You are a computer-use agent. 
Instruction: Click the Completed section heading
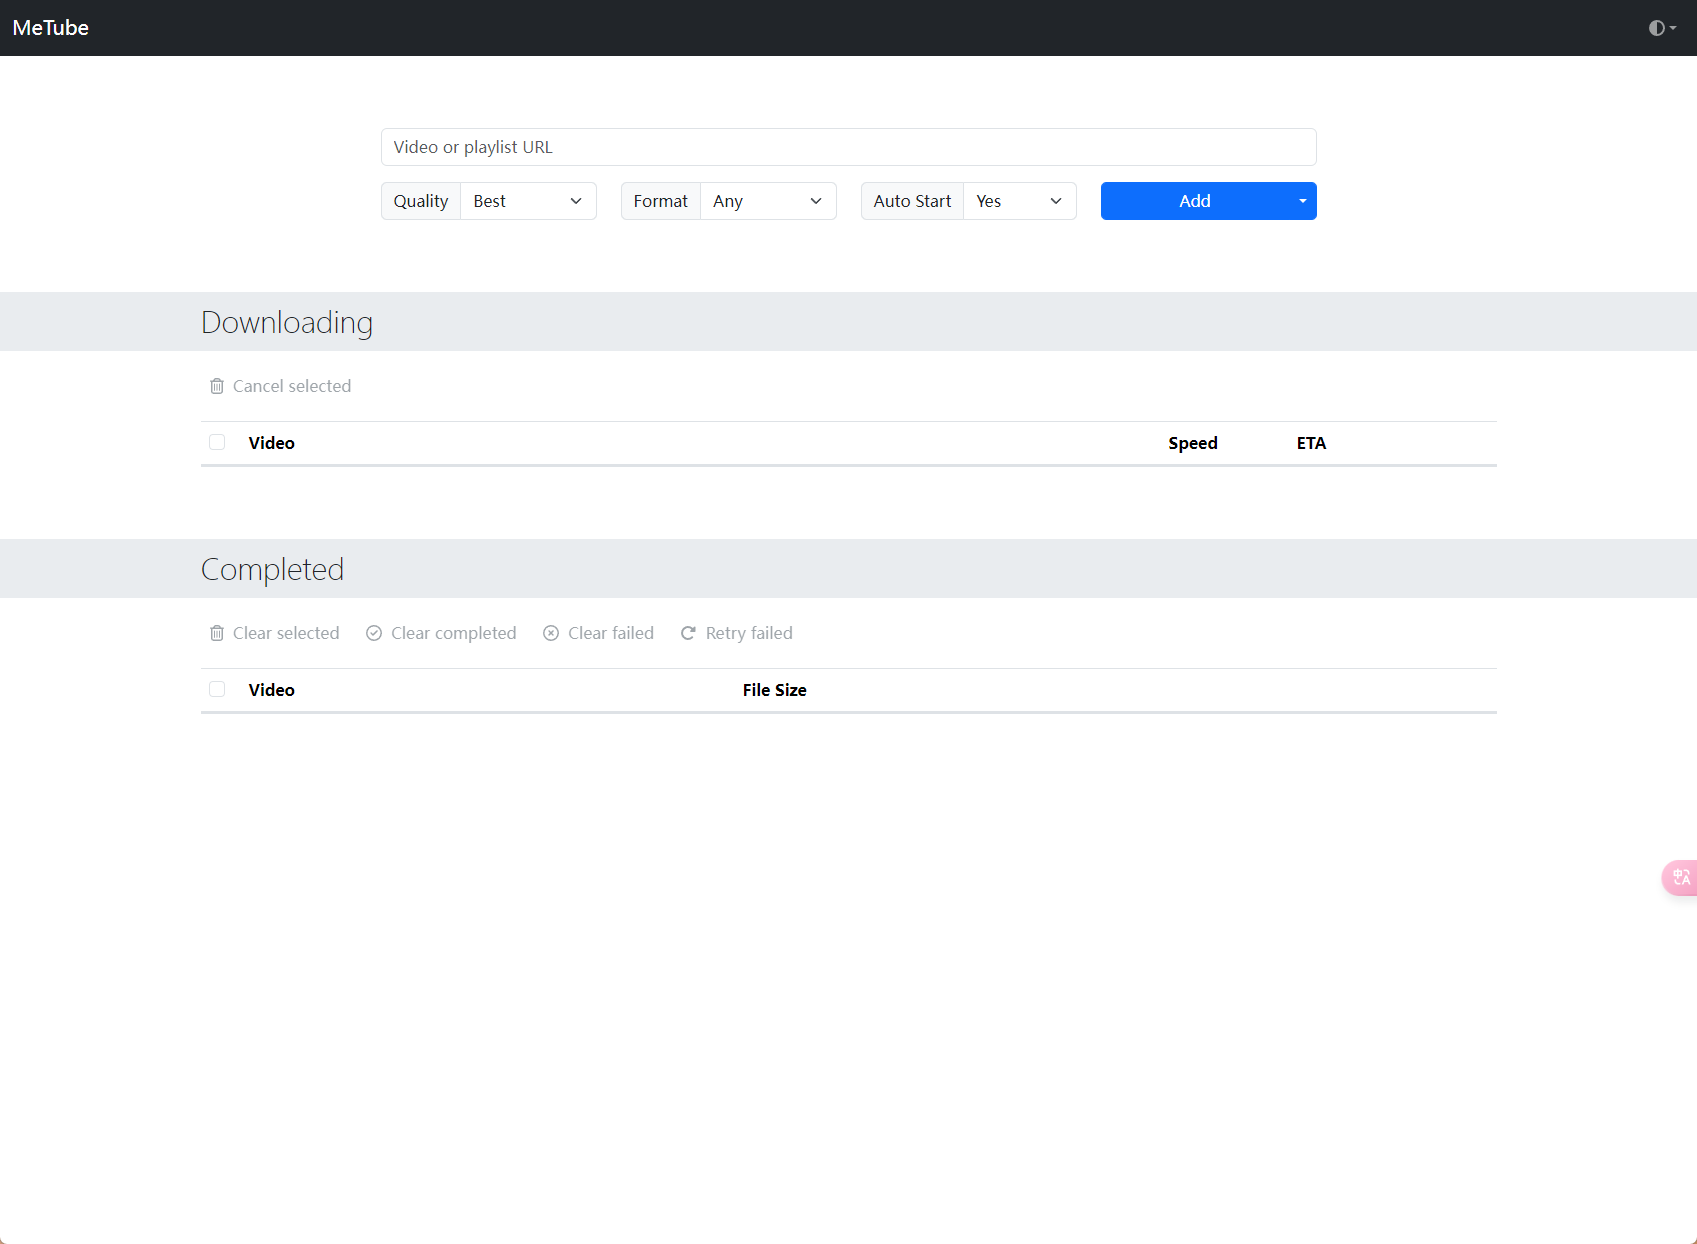272,569
